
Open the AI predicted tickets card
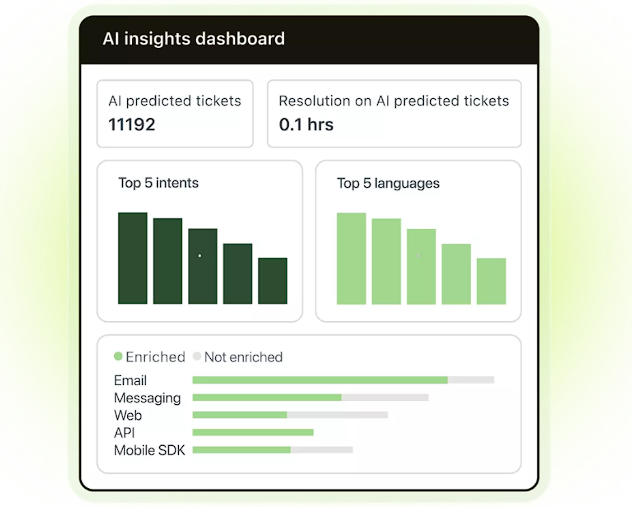[174, 113]
